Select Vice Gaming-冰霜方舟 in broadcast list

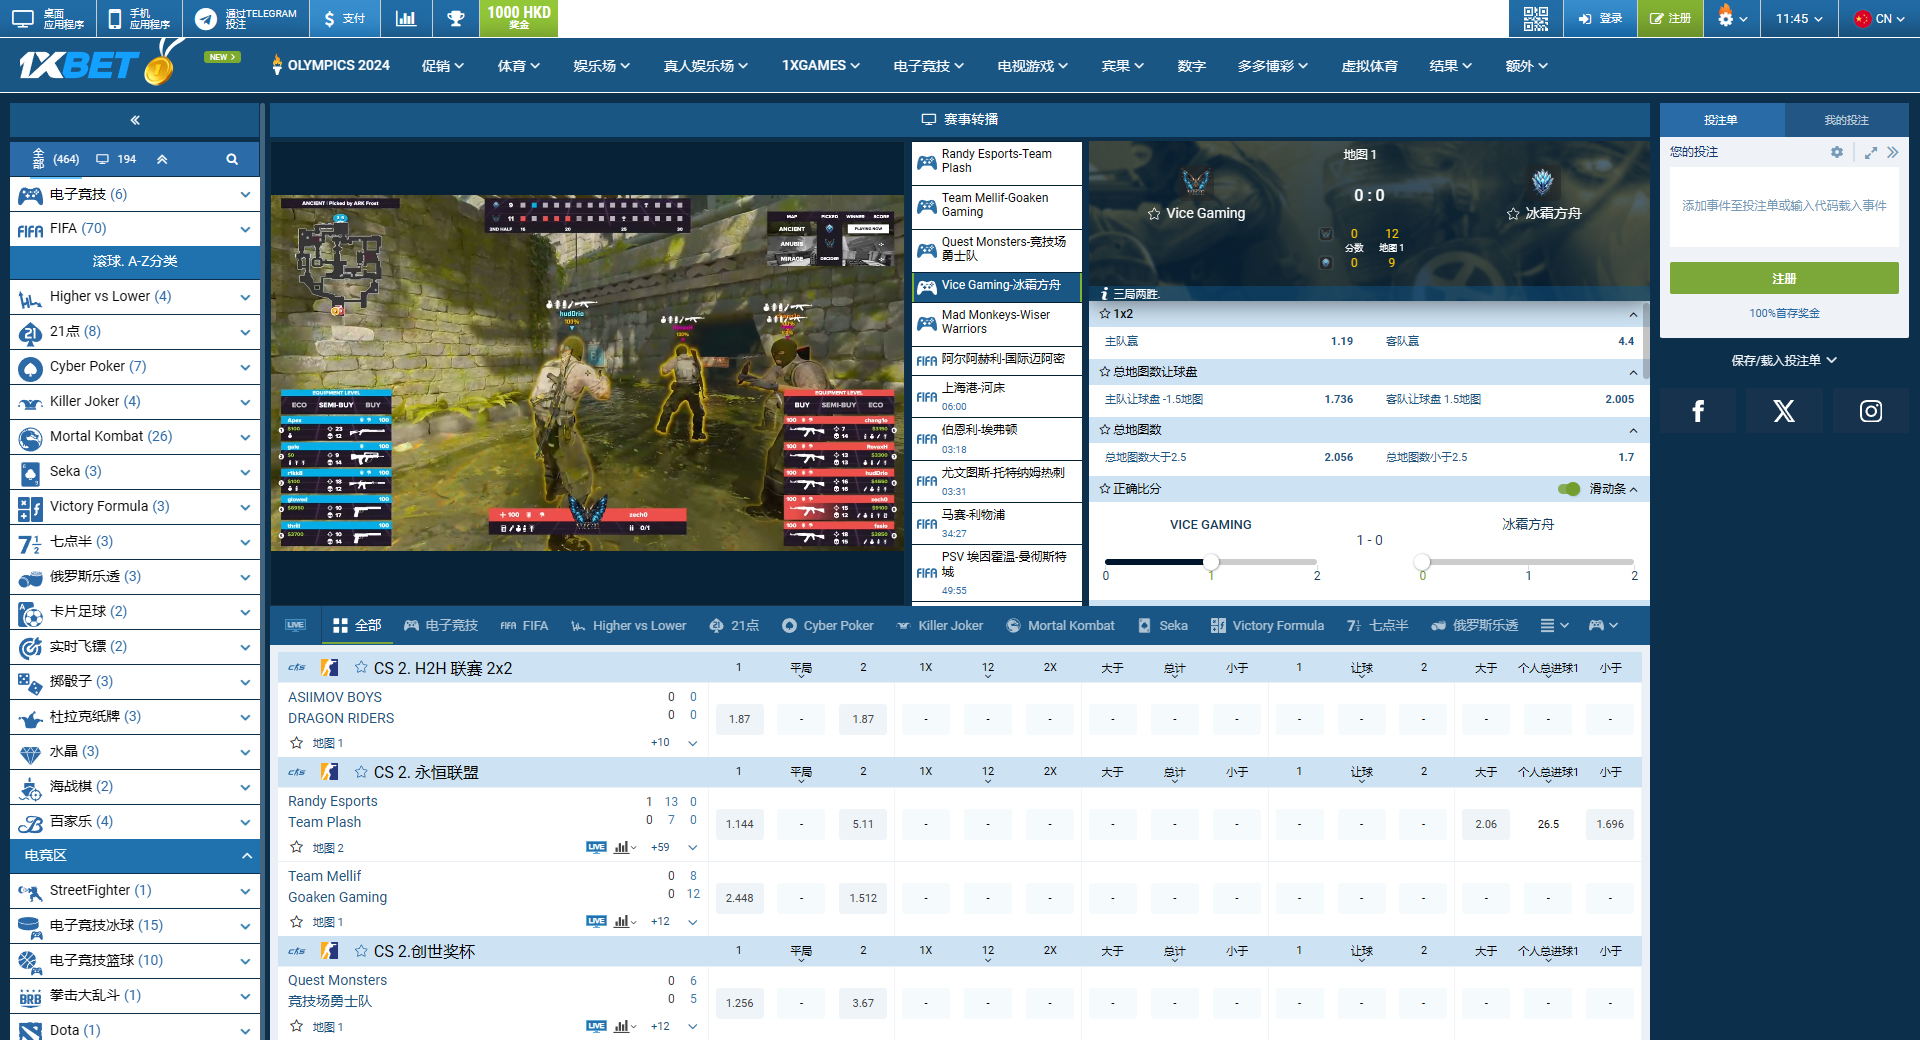coord(997,285)
